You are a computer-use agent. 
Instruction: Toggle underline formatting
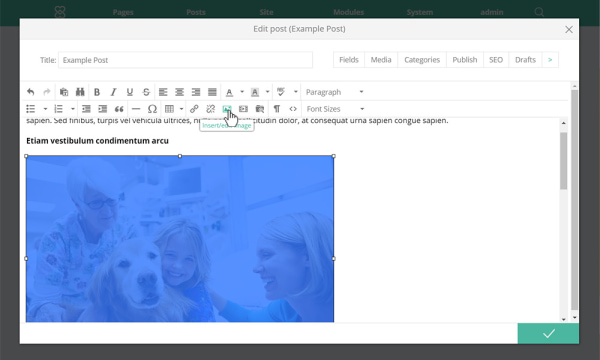(130, 92)
